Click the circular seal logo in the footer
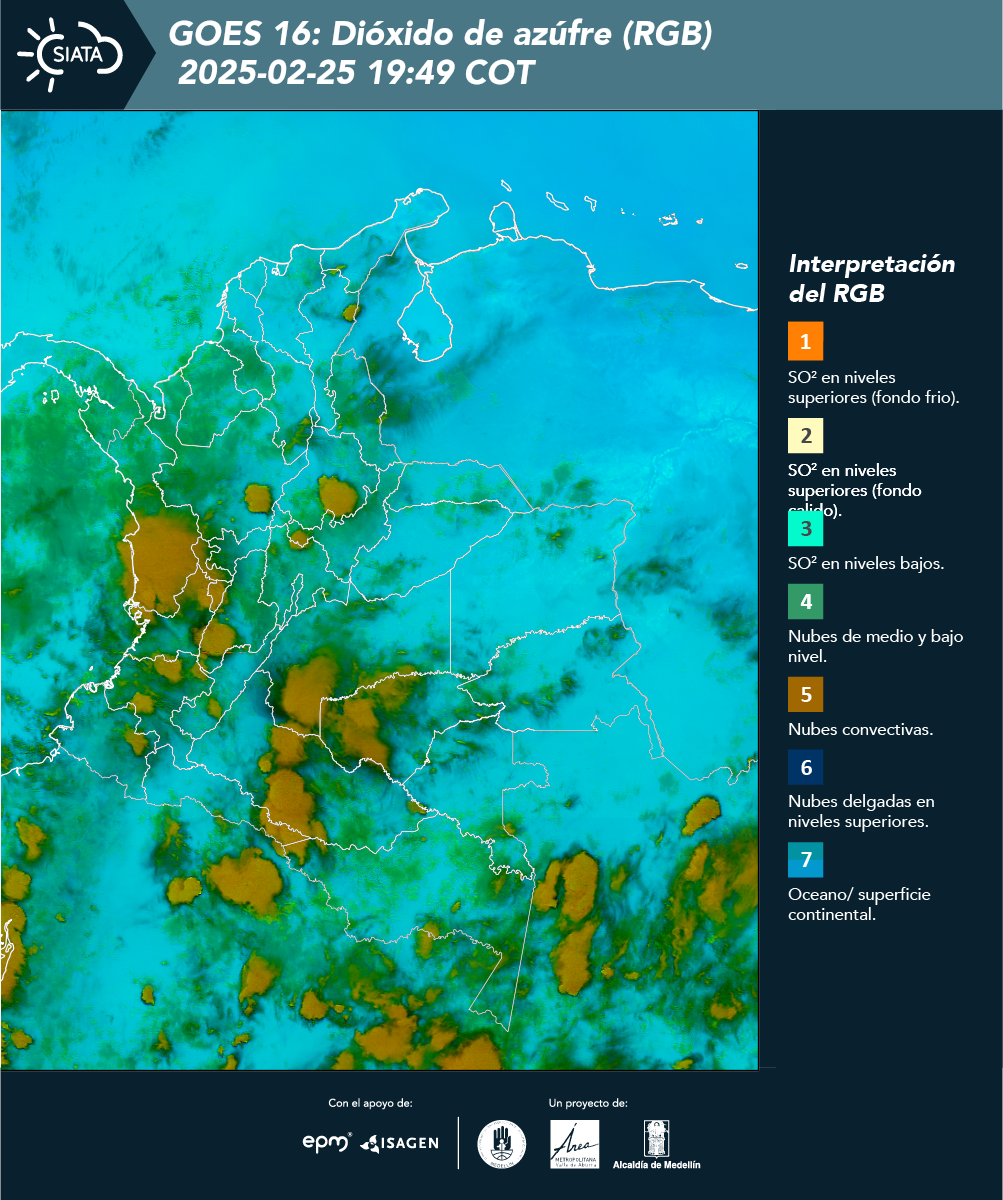This screenshot has width=1003, height=1200. click(x=502, y=1144)
